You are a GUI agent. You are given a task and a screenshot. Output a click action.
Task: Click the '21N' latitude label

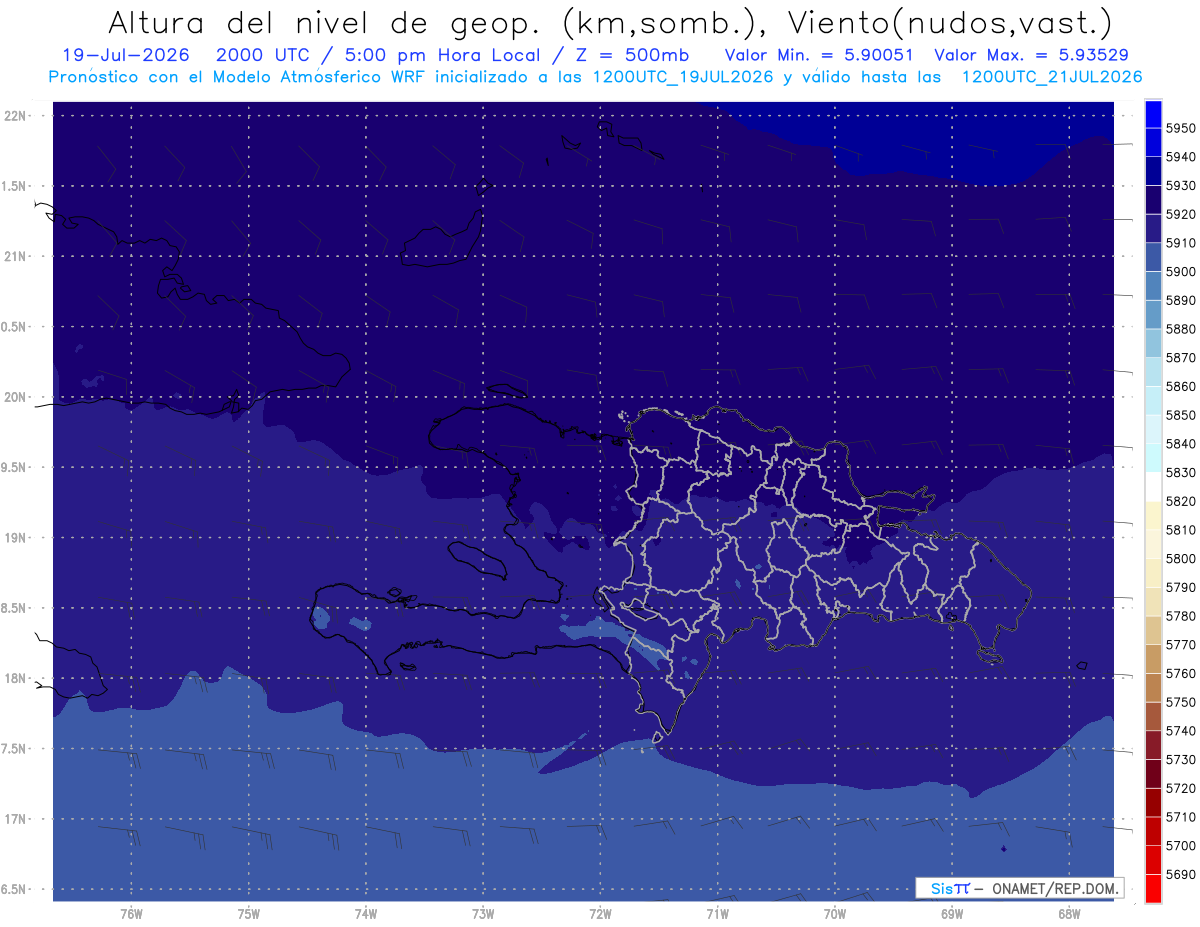pyautogui.click(x=13, y=256)
